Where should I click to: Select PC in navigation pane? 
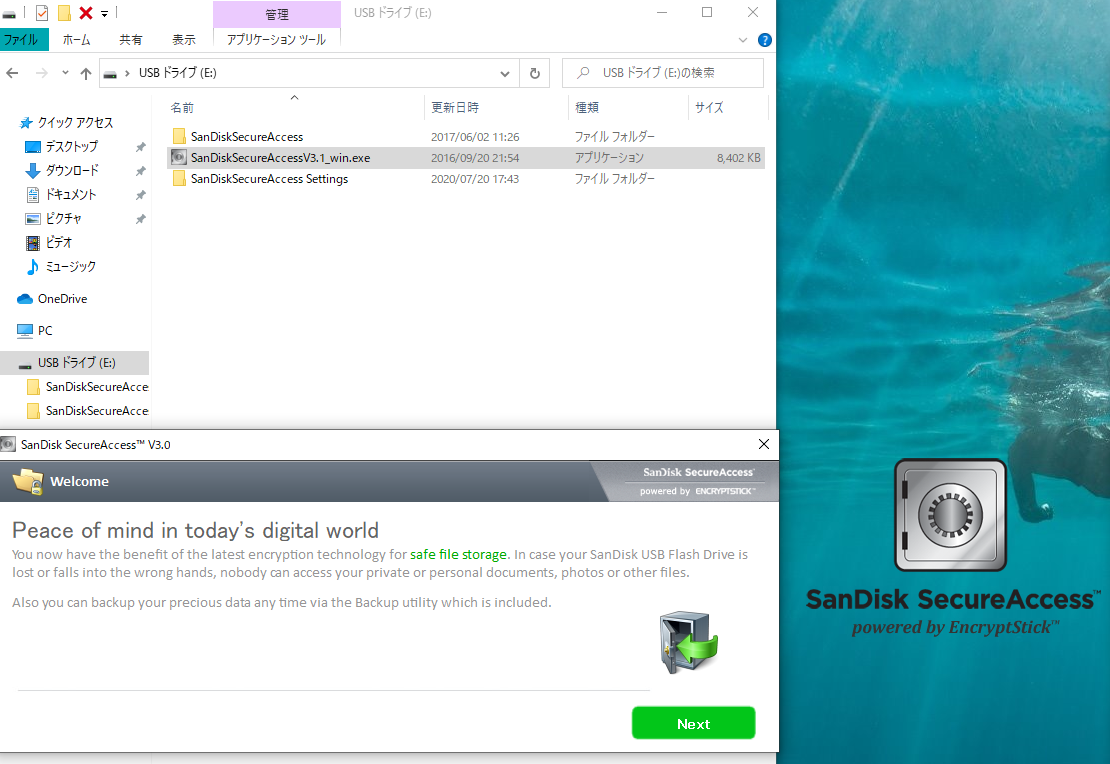point(45,331)
